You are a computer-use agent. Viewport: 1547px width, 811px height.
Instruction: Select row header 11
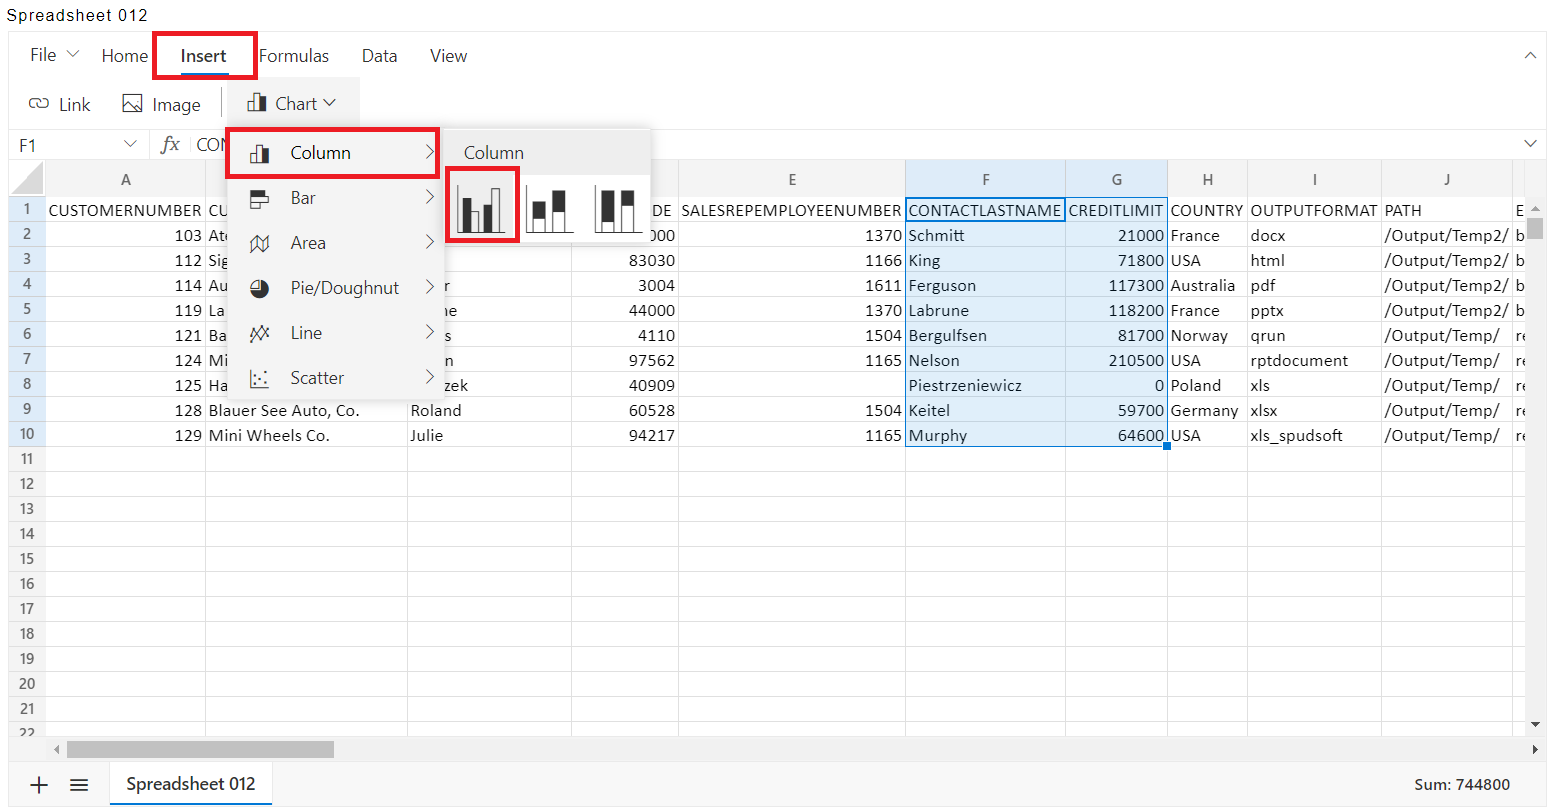point(28,459)
